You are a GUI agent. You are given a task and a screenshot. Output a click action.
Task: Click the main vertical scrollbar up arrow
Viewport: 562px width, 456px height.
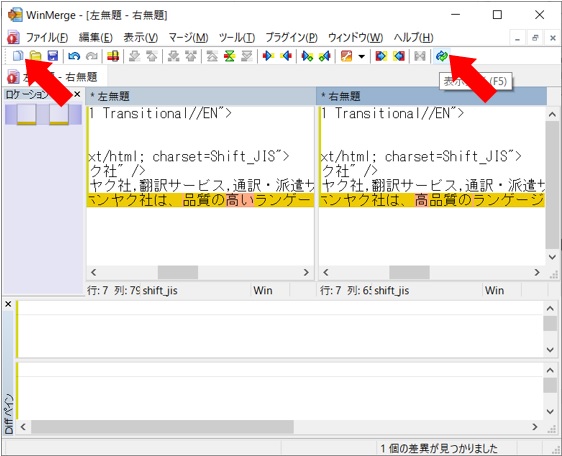point(552,115)
